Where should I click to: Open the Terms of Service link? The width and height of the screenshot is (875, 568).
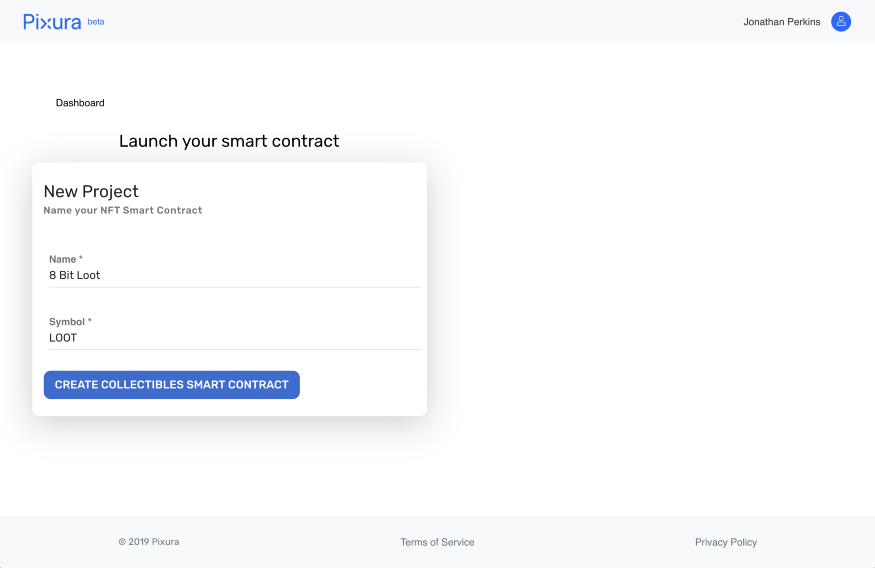(x=437, y=542)
